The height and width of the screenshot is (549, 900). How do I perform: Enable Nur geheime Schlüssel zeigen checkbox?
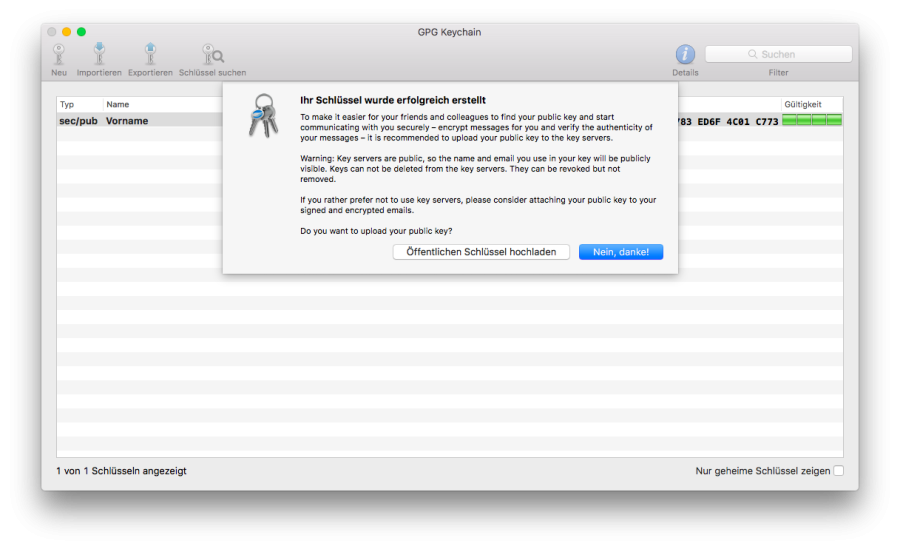pyautogui.click(x=838, y=471)
